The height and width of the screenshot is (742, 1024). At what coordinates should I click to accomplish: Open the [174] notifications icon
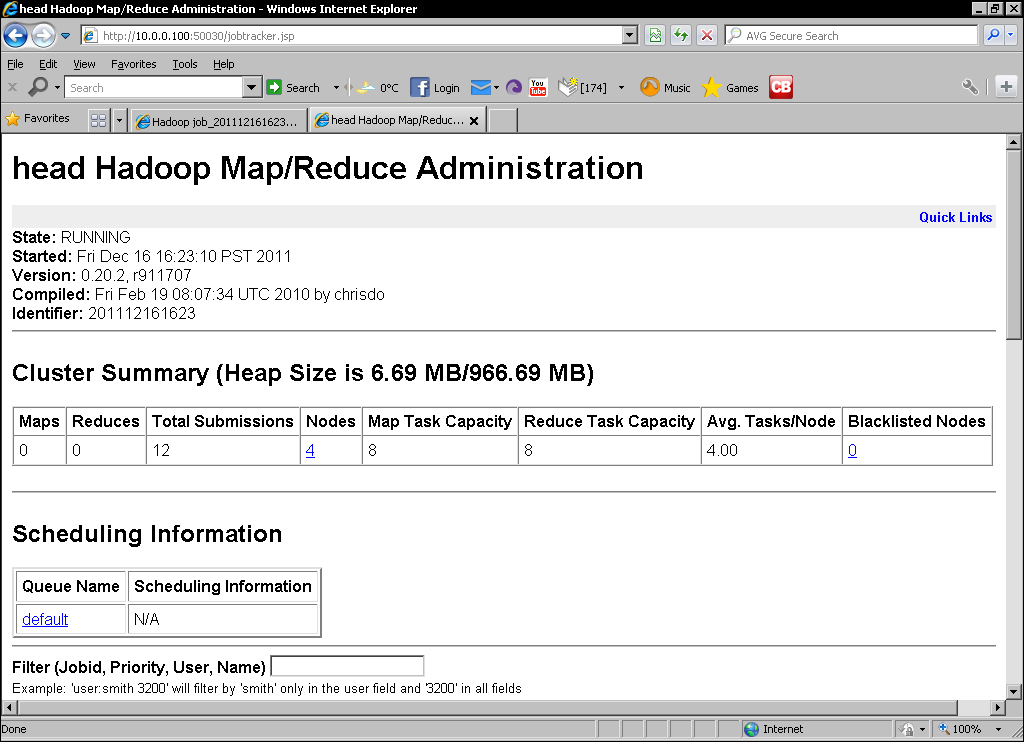pyautogui.click(x=583, y=87)
